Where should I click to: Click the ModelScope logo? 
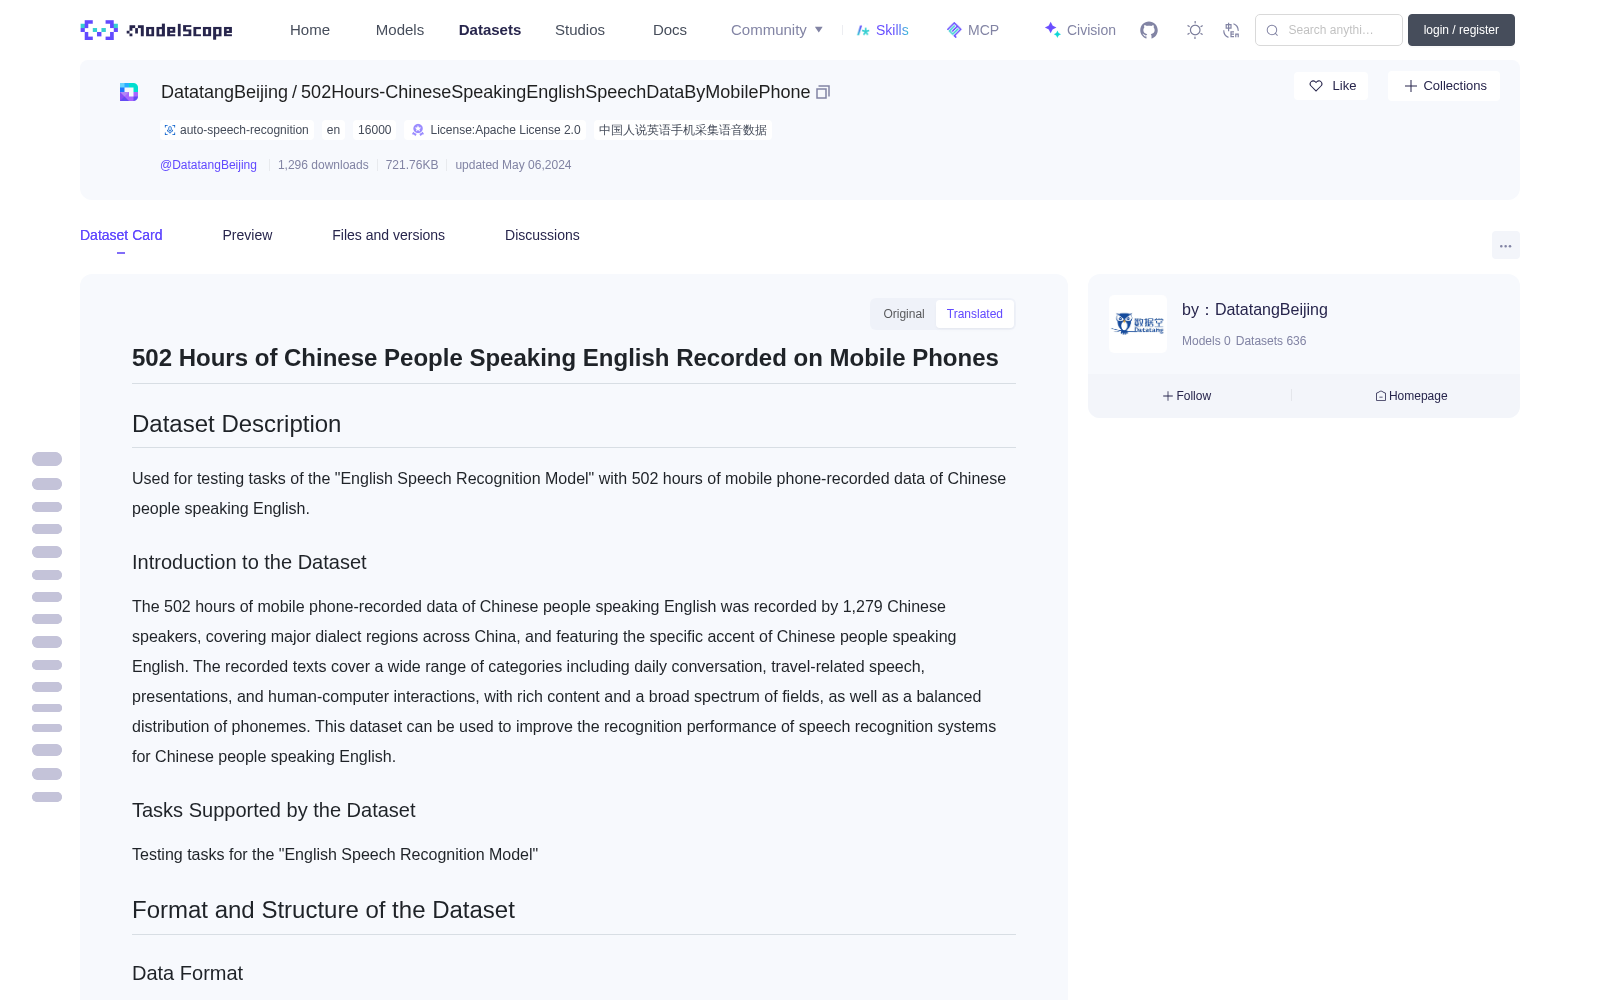pos(157,30)
